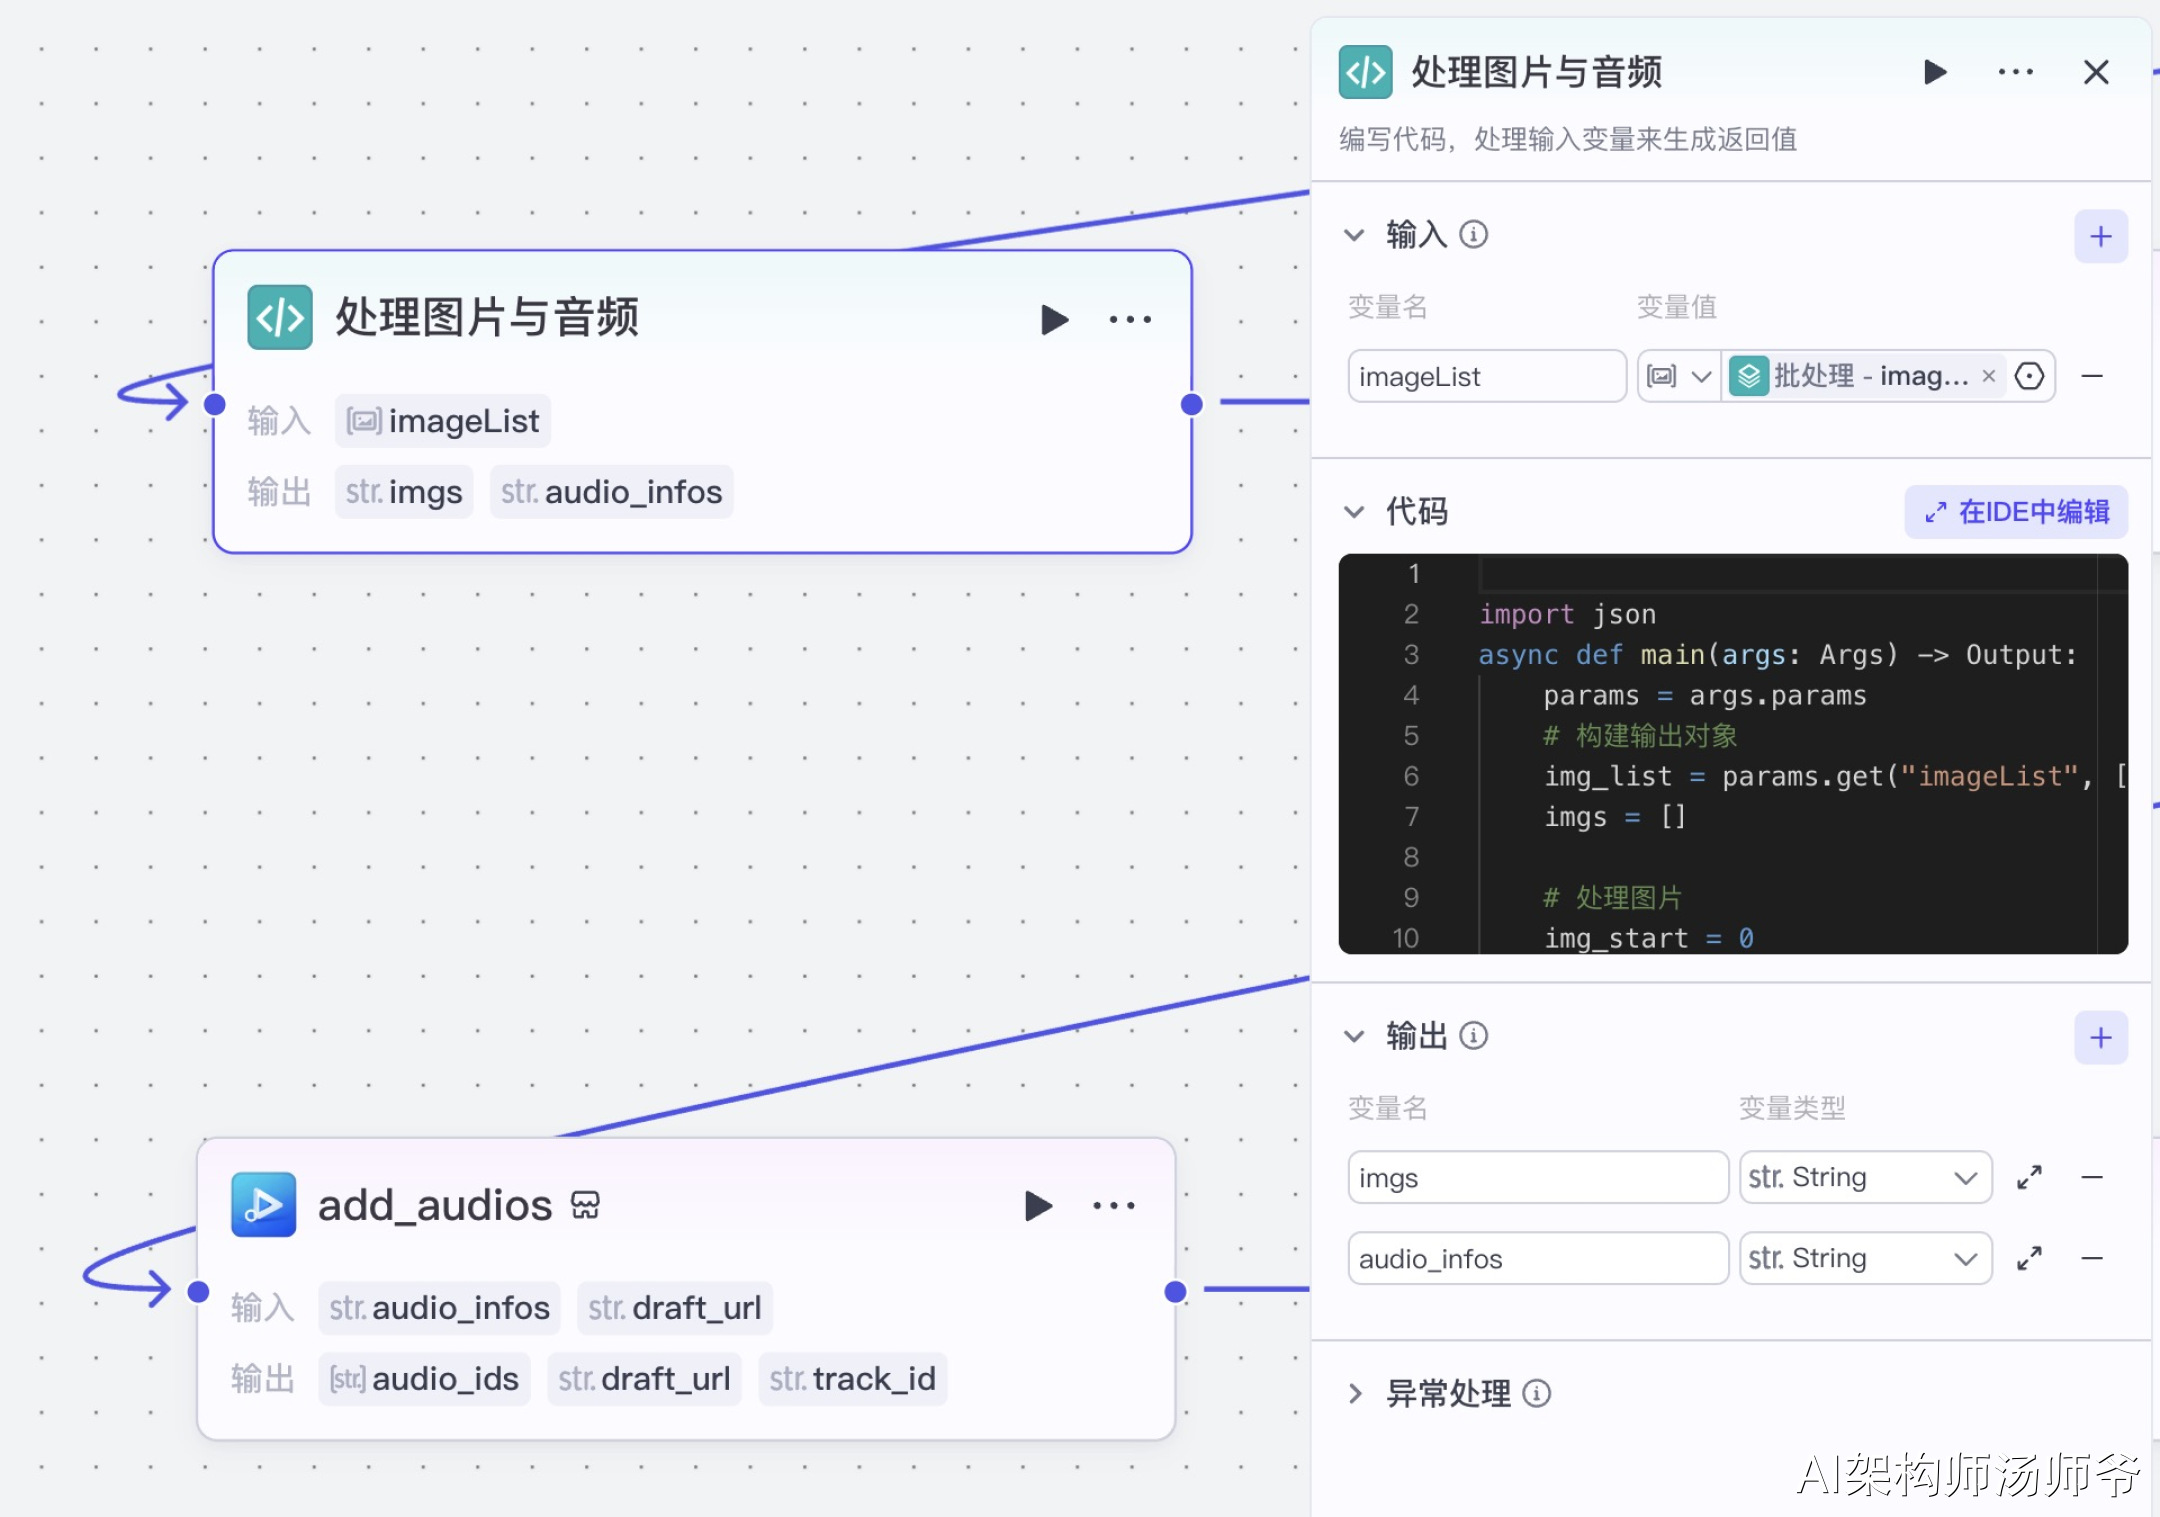Open more options on add_audios node
The height and width of the screenshot is (1517, 2160).
coord(1113,1206)
